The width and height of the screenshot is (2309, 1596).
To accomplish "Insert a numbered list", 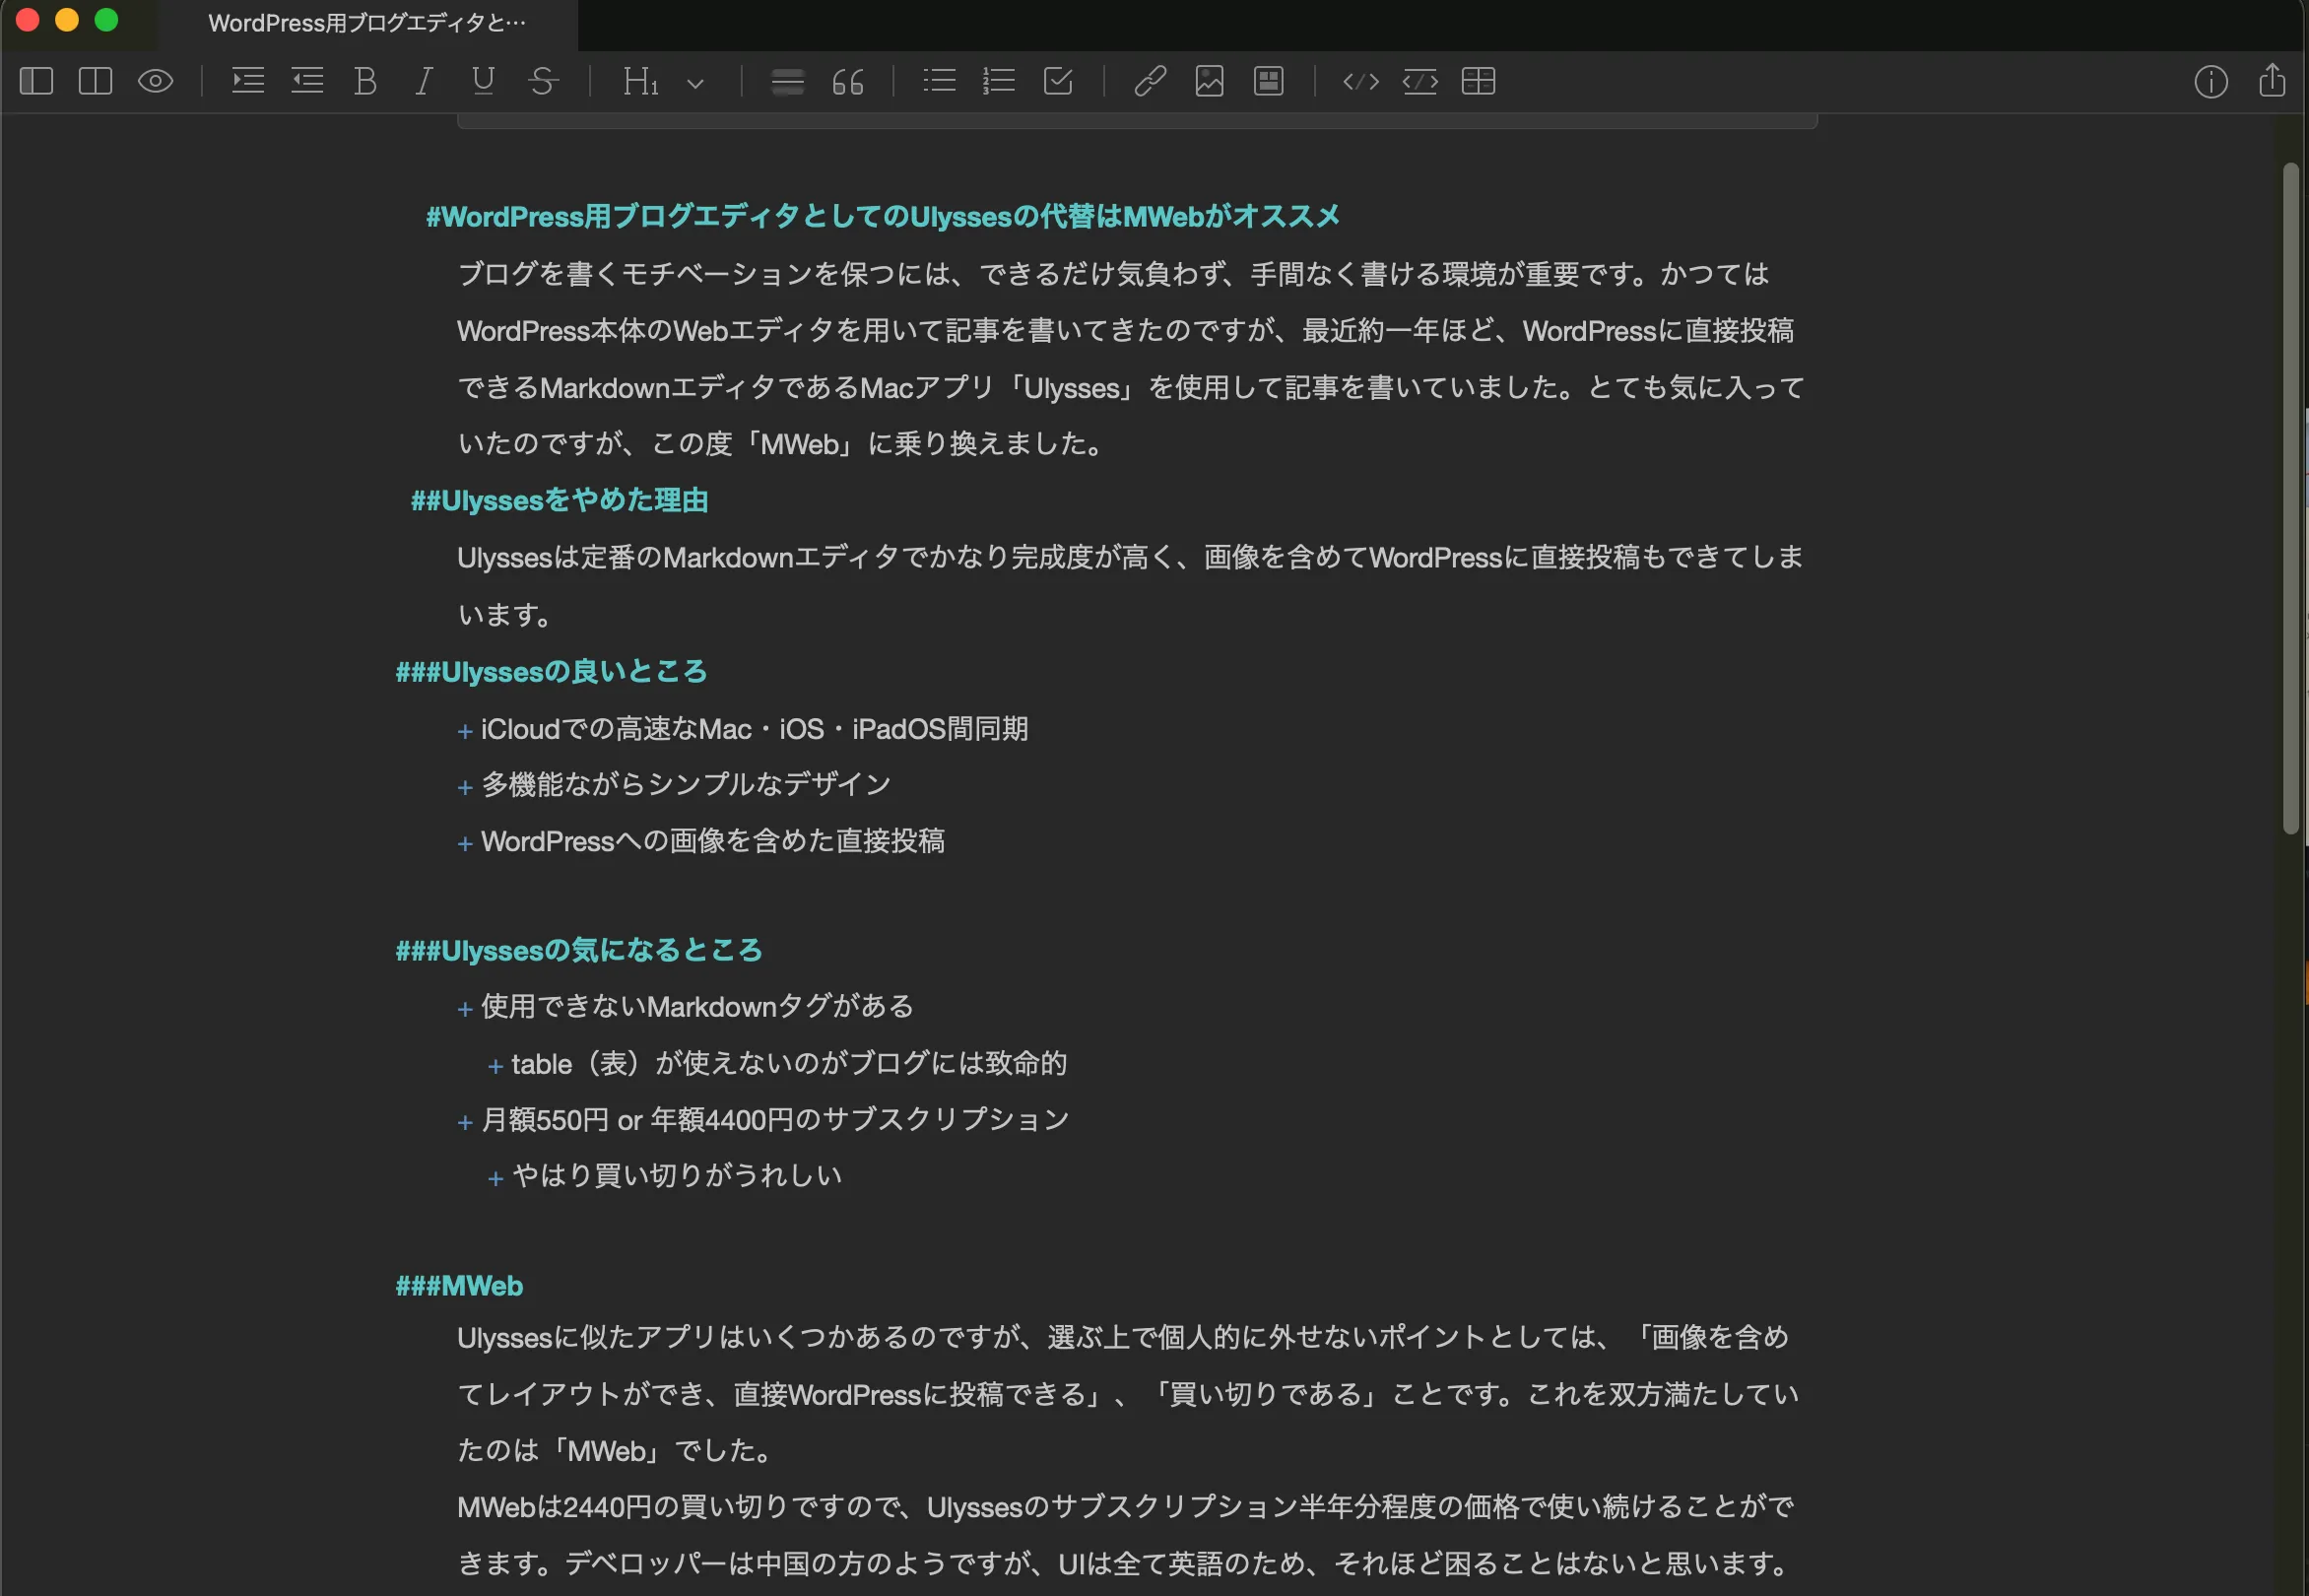I will tap(997, 82).
